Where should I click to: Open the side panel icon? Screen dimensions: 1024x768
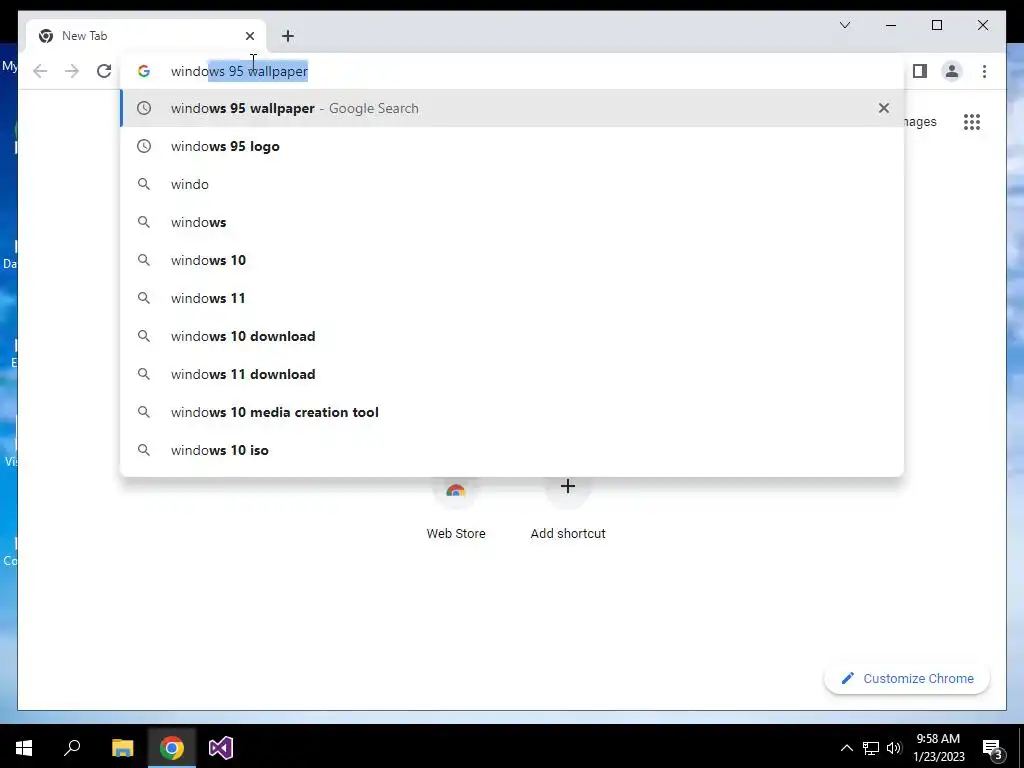pyautogui.click(x=920, y=71)
